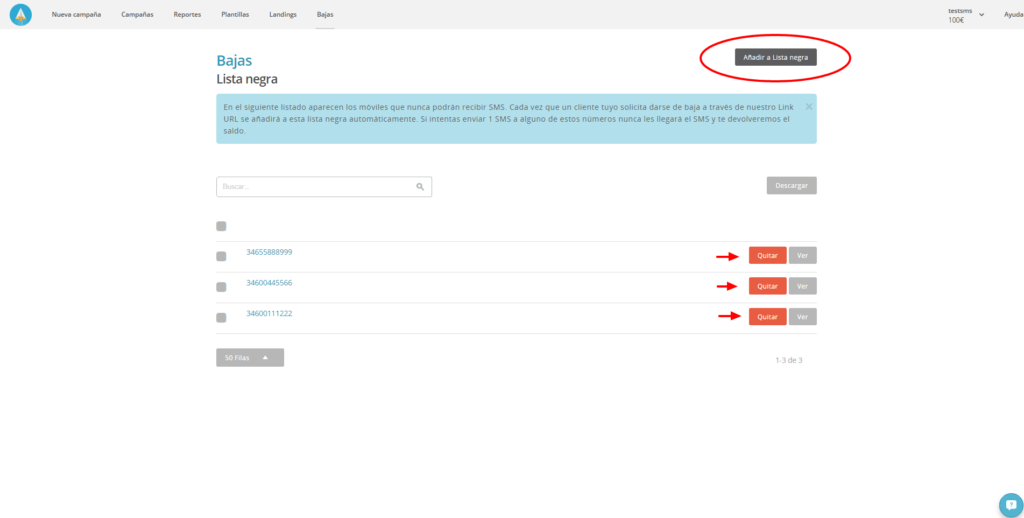The image size is (1024, 518).
Task: Navigate to Reportes
Action: click(x=187, y=15)
